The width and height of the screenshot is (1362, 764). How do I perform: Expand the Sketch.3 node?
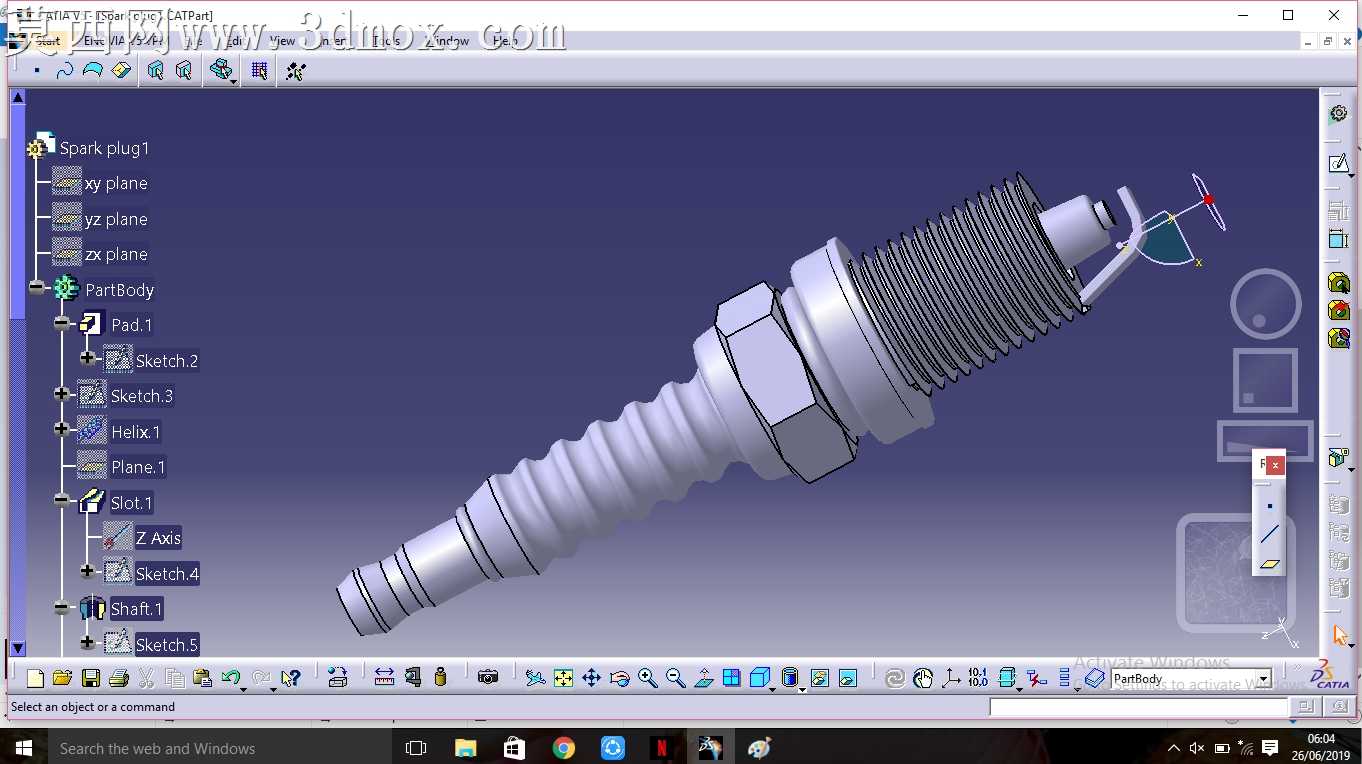coord(62,394)
